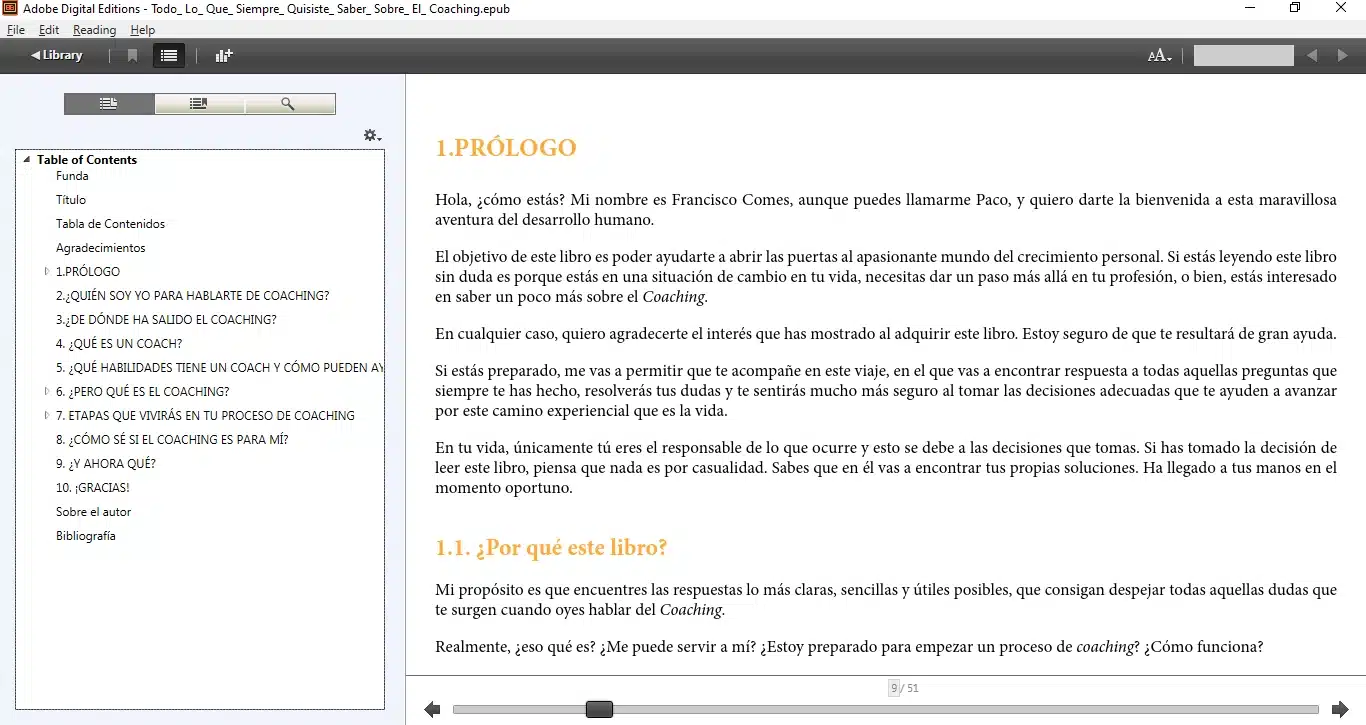
Task: Go to next search result arrow
Action: (x=1343, y=56)
